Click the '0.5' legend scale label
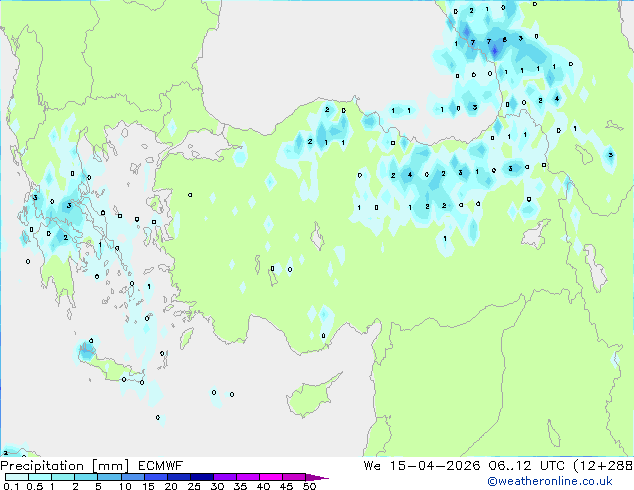This screenshot has width=634, height=490. coord(35,486)
